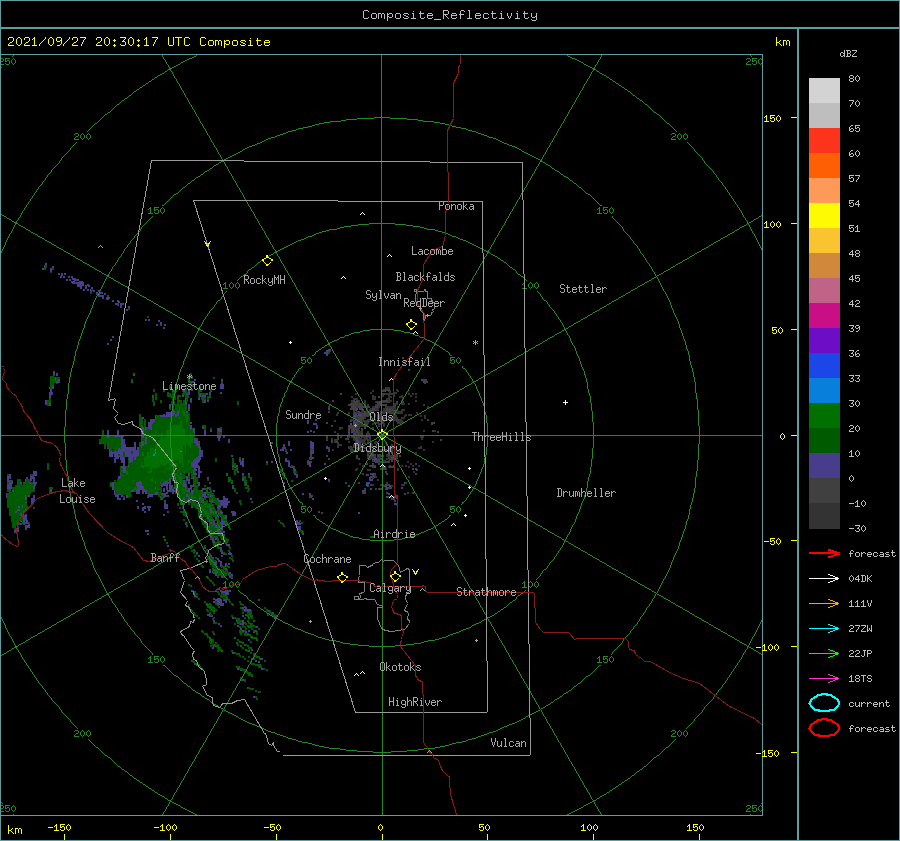This screenshot has width=900, height=841.
Task: Click the ThreeHills label
Action: (x=502, y=437)
